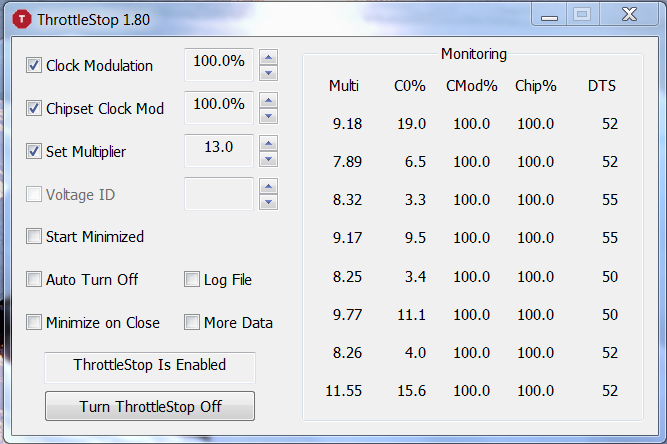667x444 pixels.
Task: Select the Multi value 8.25
Action: (347, 277)
